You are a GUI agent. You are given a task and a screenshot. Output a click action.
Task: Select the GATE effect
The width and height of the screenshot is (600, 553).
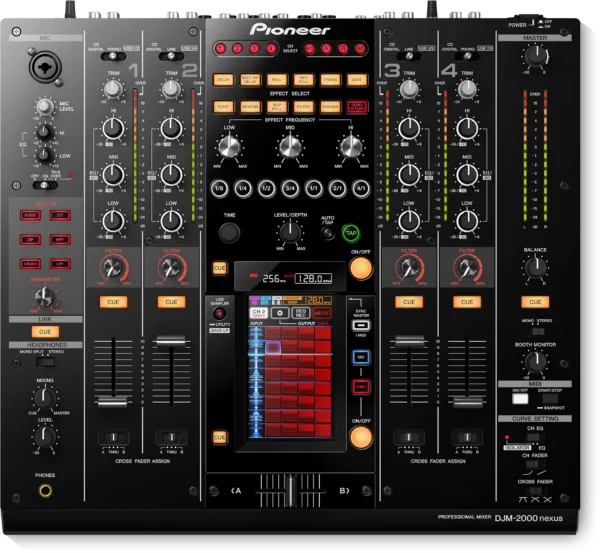point(357,80)
